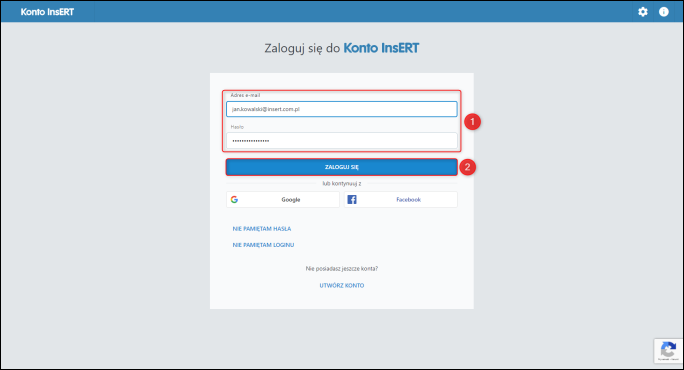Open settings via the gear icon
Viewport: 684px width, 370px height.
click(x=643, y=12)
